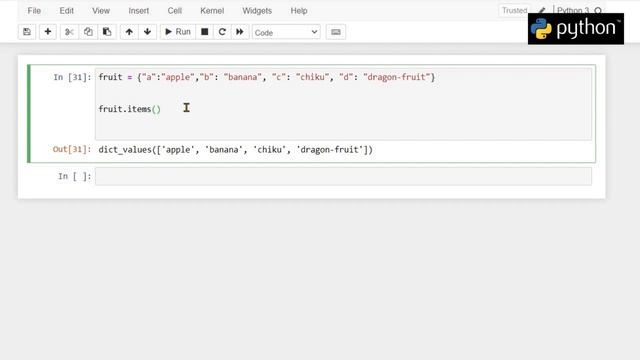
Task: Click the Out[31] output prompt label
Action: point(72,149)
